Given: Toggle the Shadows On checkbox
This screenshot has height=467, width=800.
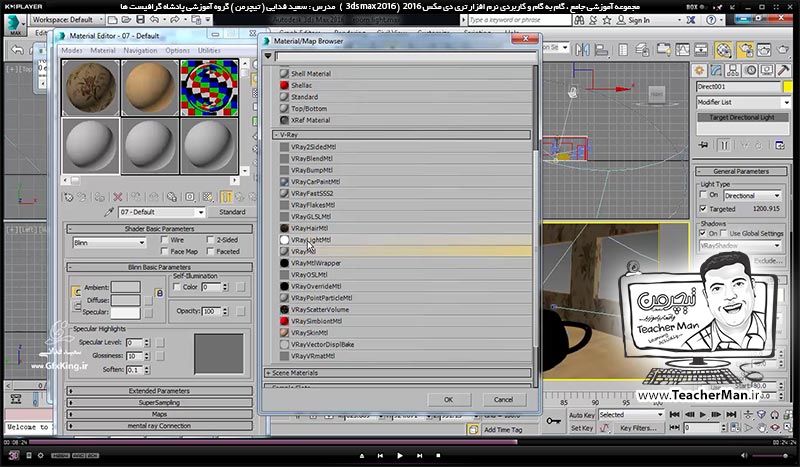Looking at the screenshot, I should point(703,233).
